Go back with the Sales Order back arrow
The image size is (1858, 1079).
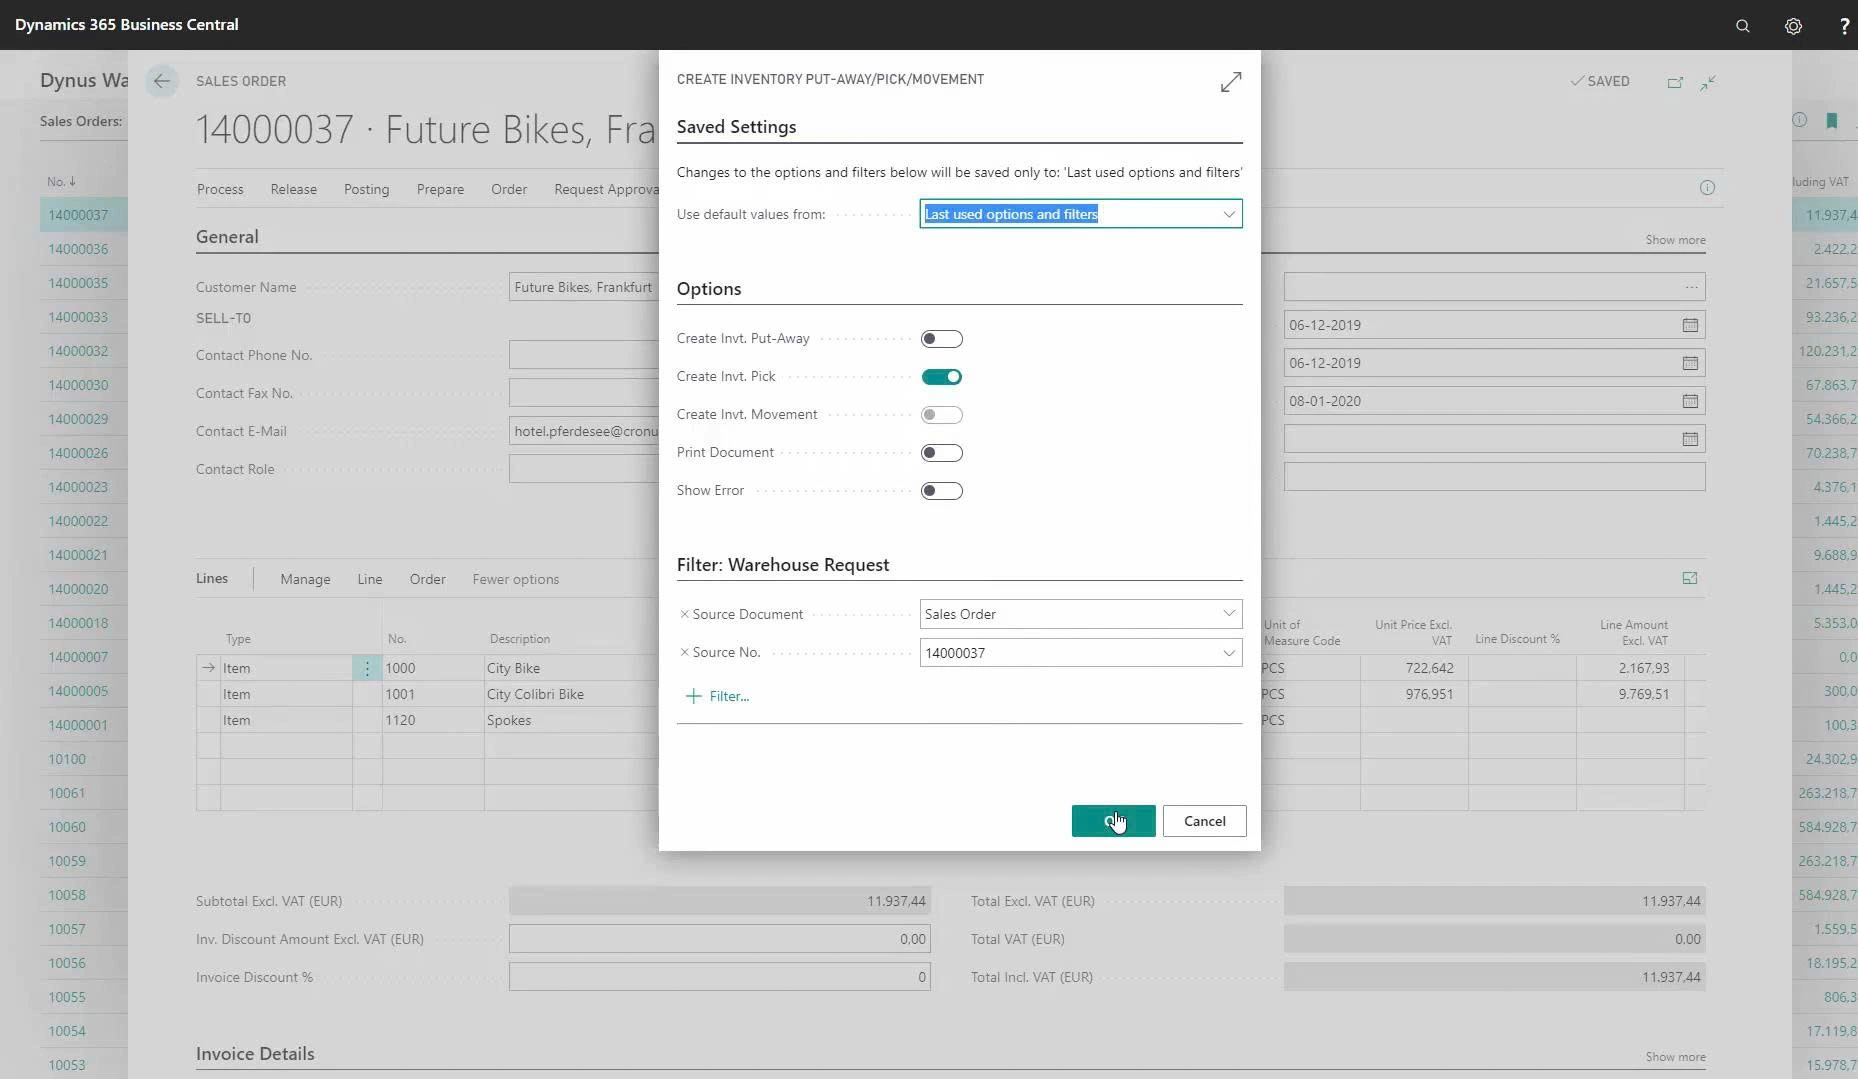pos(161,81)
